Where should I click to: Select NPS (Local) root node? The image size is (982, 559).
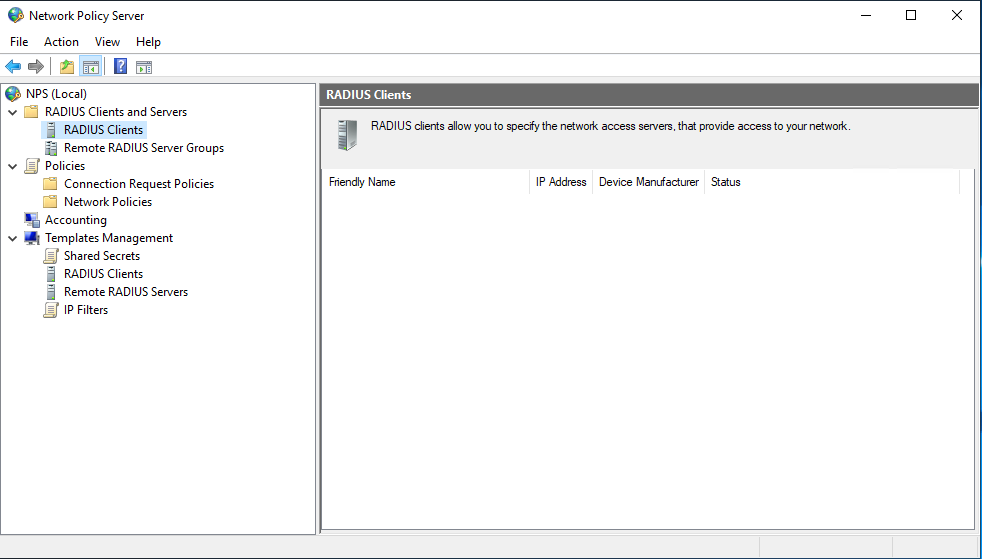tap(56, 94)
